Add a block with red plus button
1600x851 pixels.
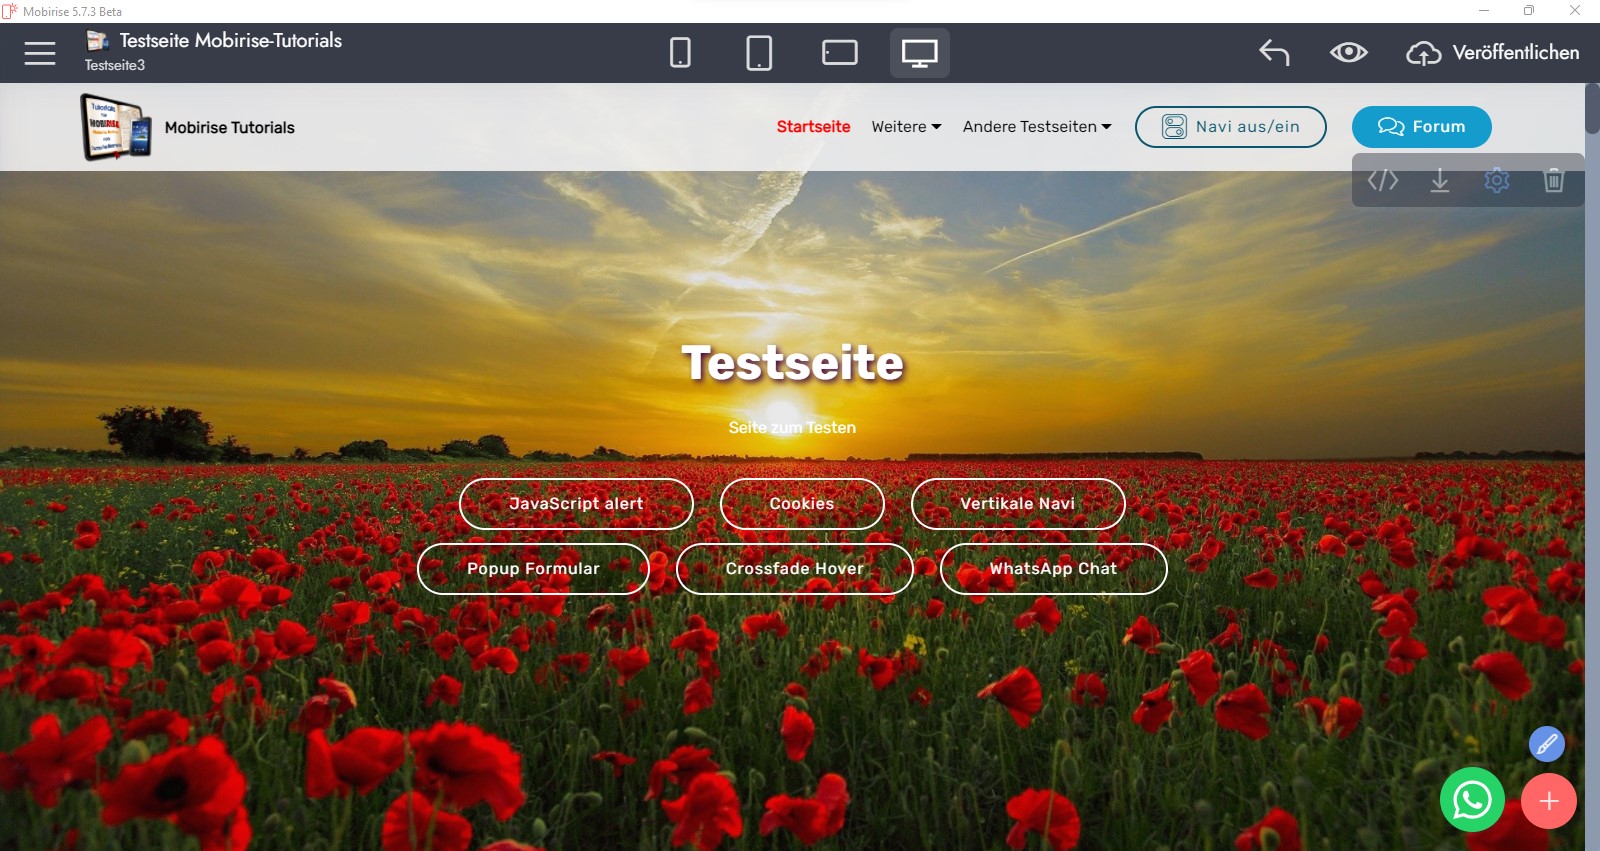coord(1548,801)
